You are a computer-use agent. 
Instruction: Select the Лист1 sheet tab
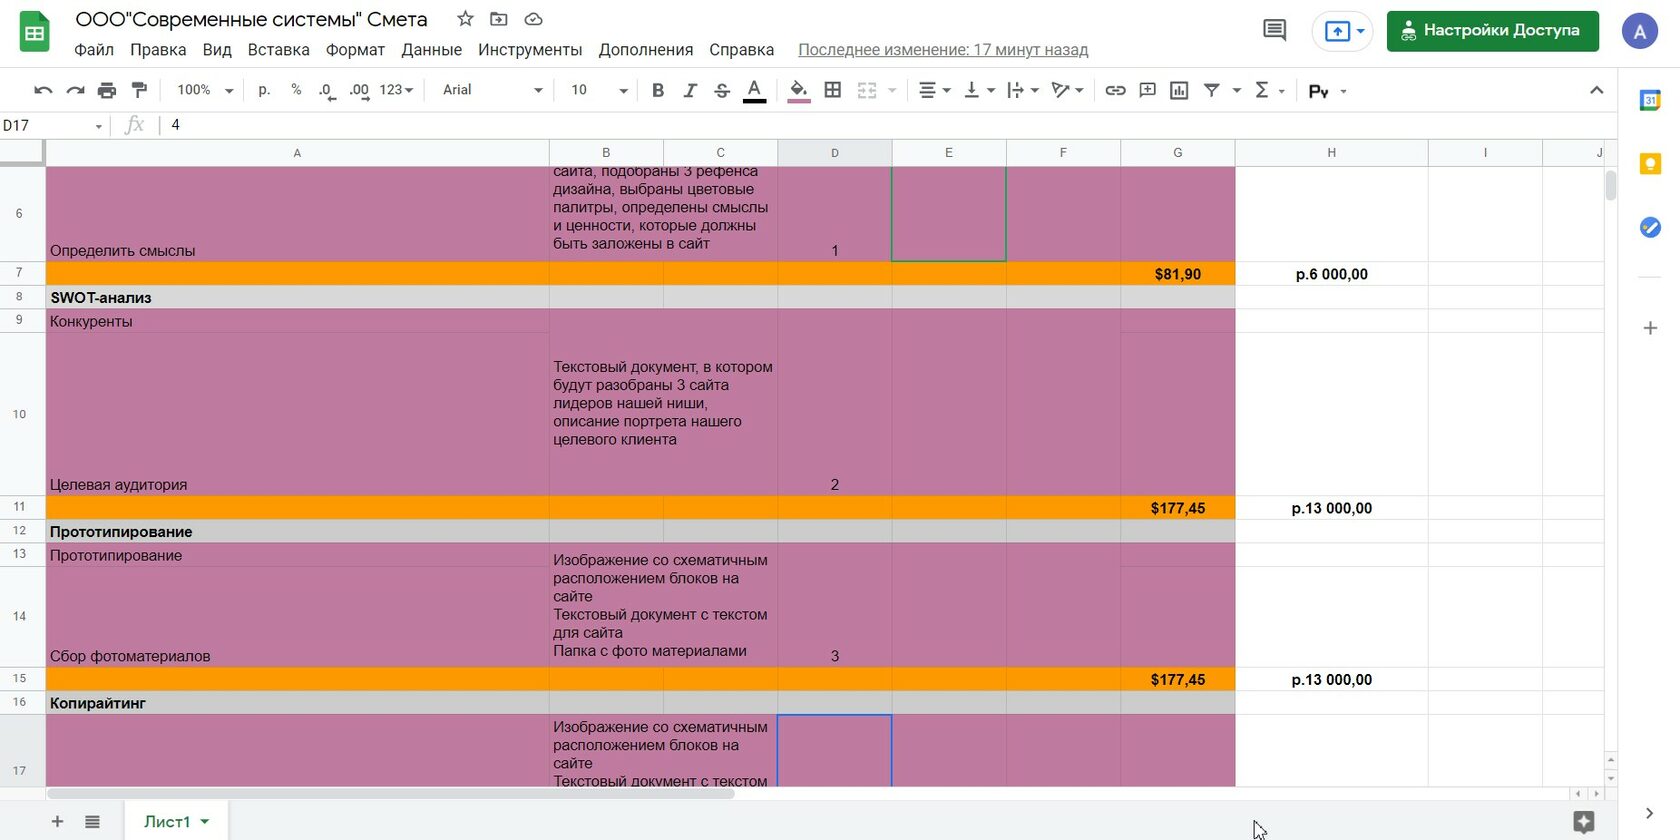pos(176,822)
